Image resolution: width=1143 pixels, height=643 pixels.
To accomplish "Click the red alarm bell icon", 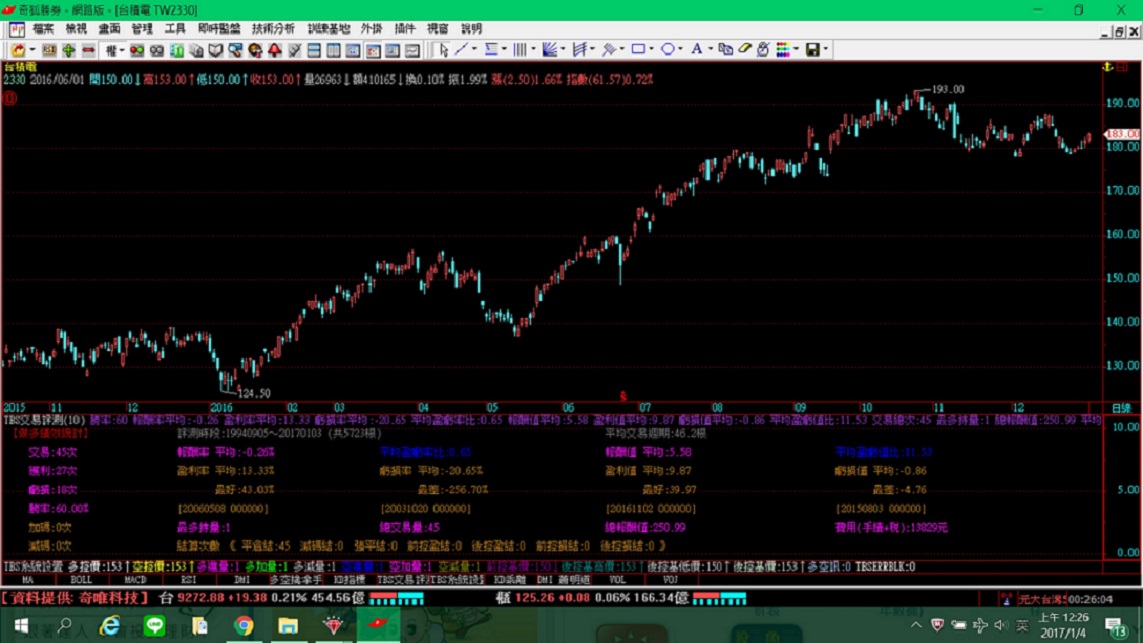I will (275, 50).
